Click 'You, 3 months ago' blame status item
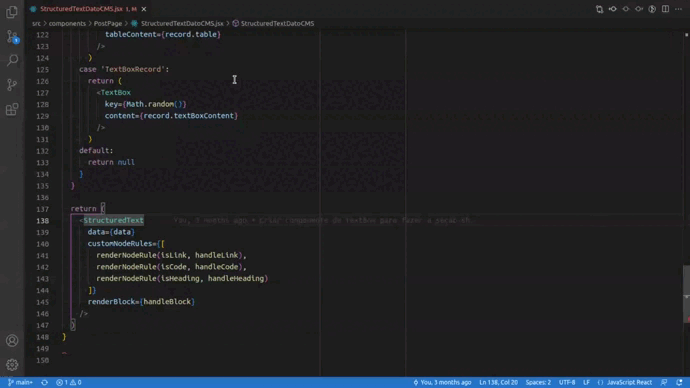Image resolution: width=690 pixels, height=388 pixels. (442, 382)
